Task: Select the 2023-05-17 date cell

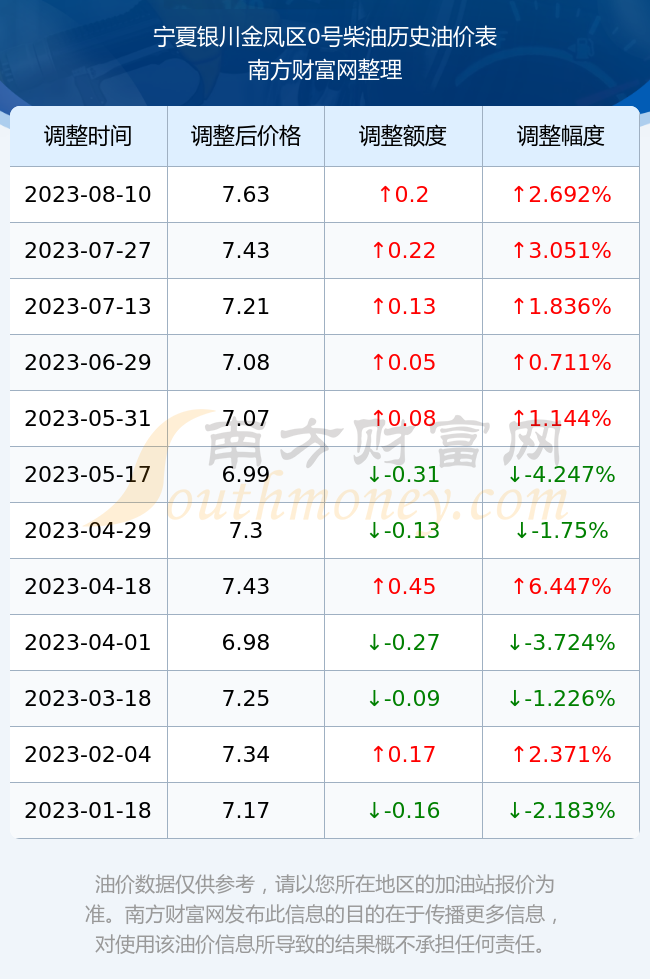Action: (x=88, y=474)
